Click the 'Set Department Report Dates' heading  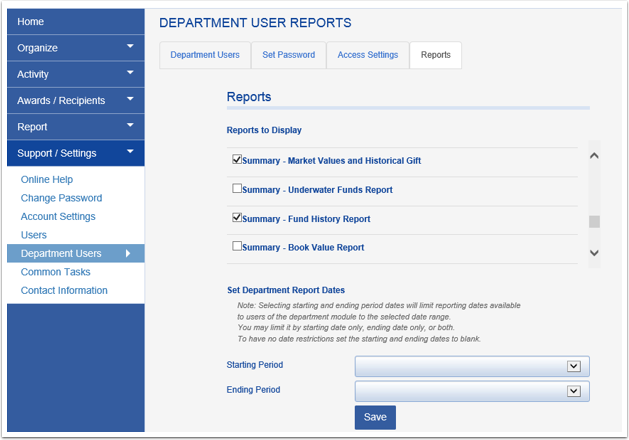pyautogui.click(x=286, y=290)
